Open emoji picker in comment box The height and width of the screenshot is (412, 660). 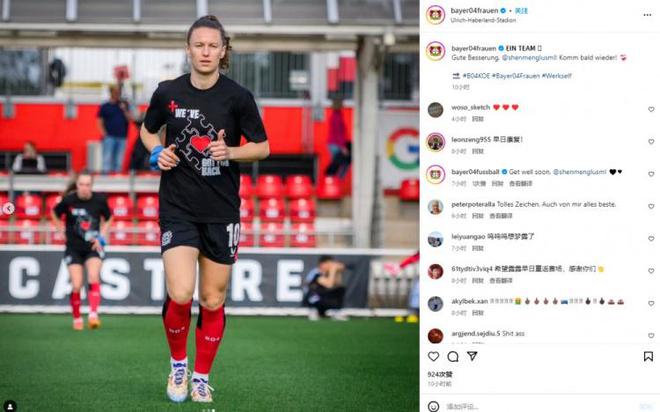point(433,406)
